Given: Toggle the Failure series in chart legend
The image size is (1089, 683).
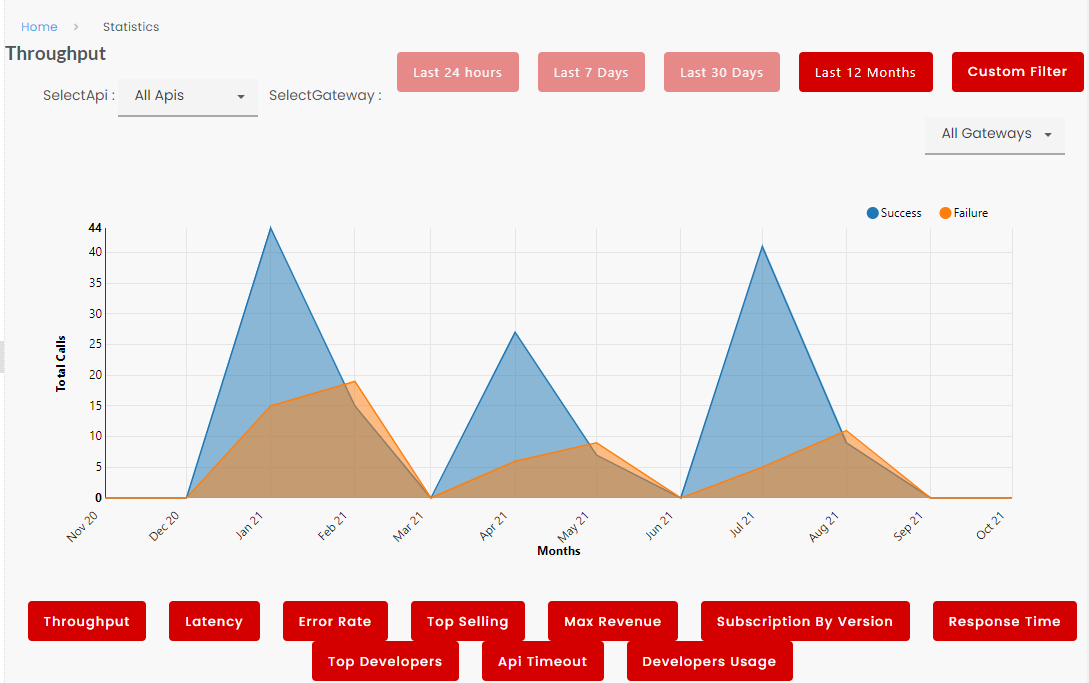Looking at the screenshot, I should (x=963, y=213).
